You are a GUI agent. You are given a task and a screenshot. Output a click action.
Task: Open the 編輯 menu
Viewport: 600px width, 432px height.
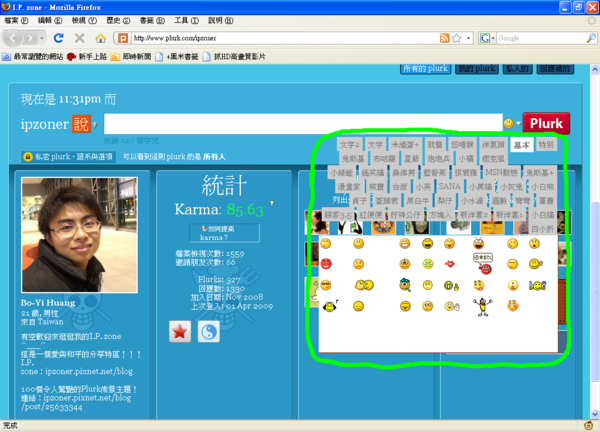pyautogui.click(x=50, y=20)
